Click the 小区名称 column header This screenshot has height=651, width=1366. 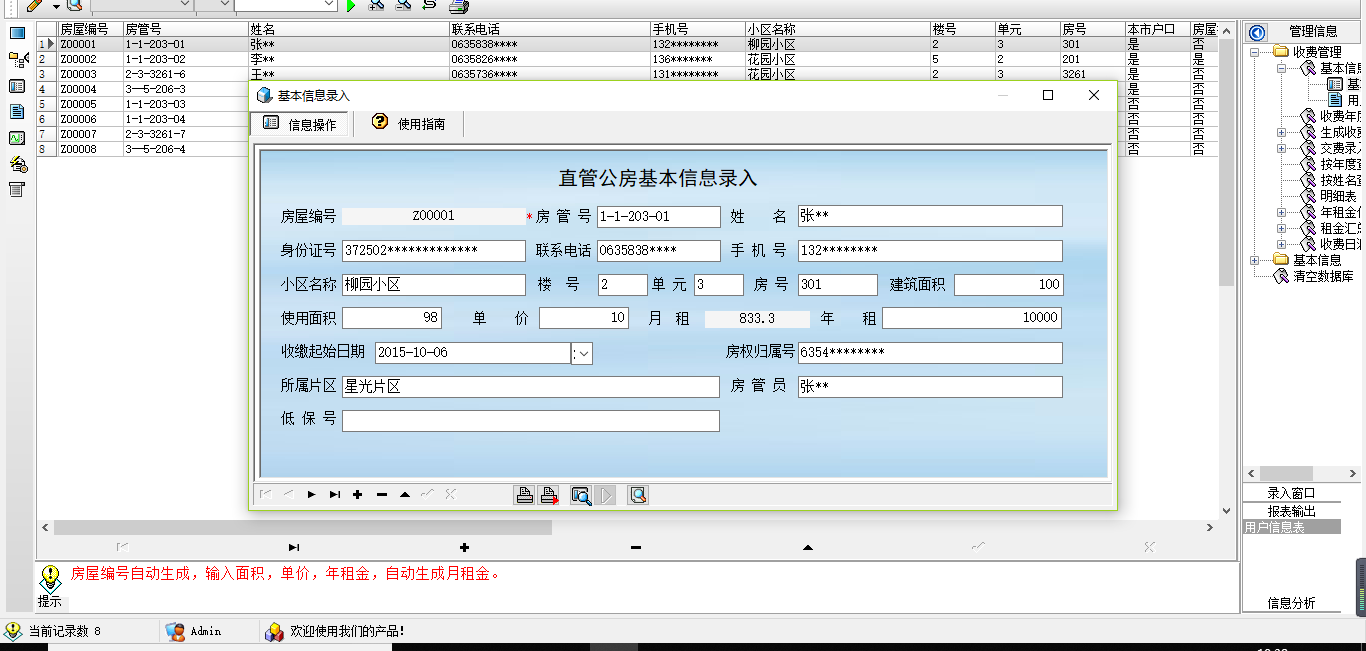pyautogui.click(x=837, y=29)
